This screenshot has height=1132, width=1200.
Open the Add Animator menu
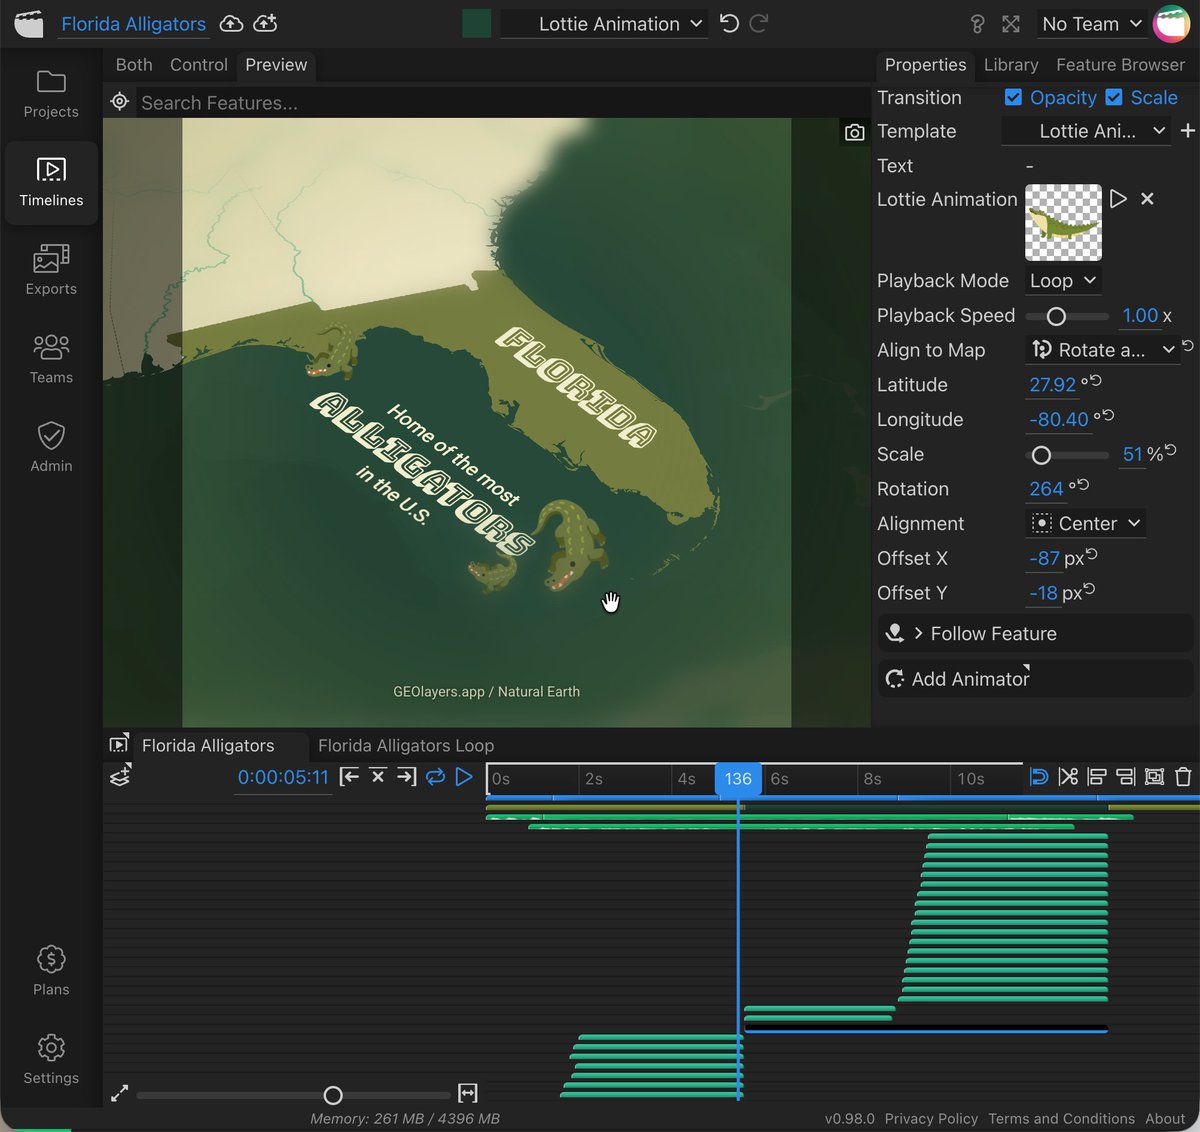[1035, 679]
